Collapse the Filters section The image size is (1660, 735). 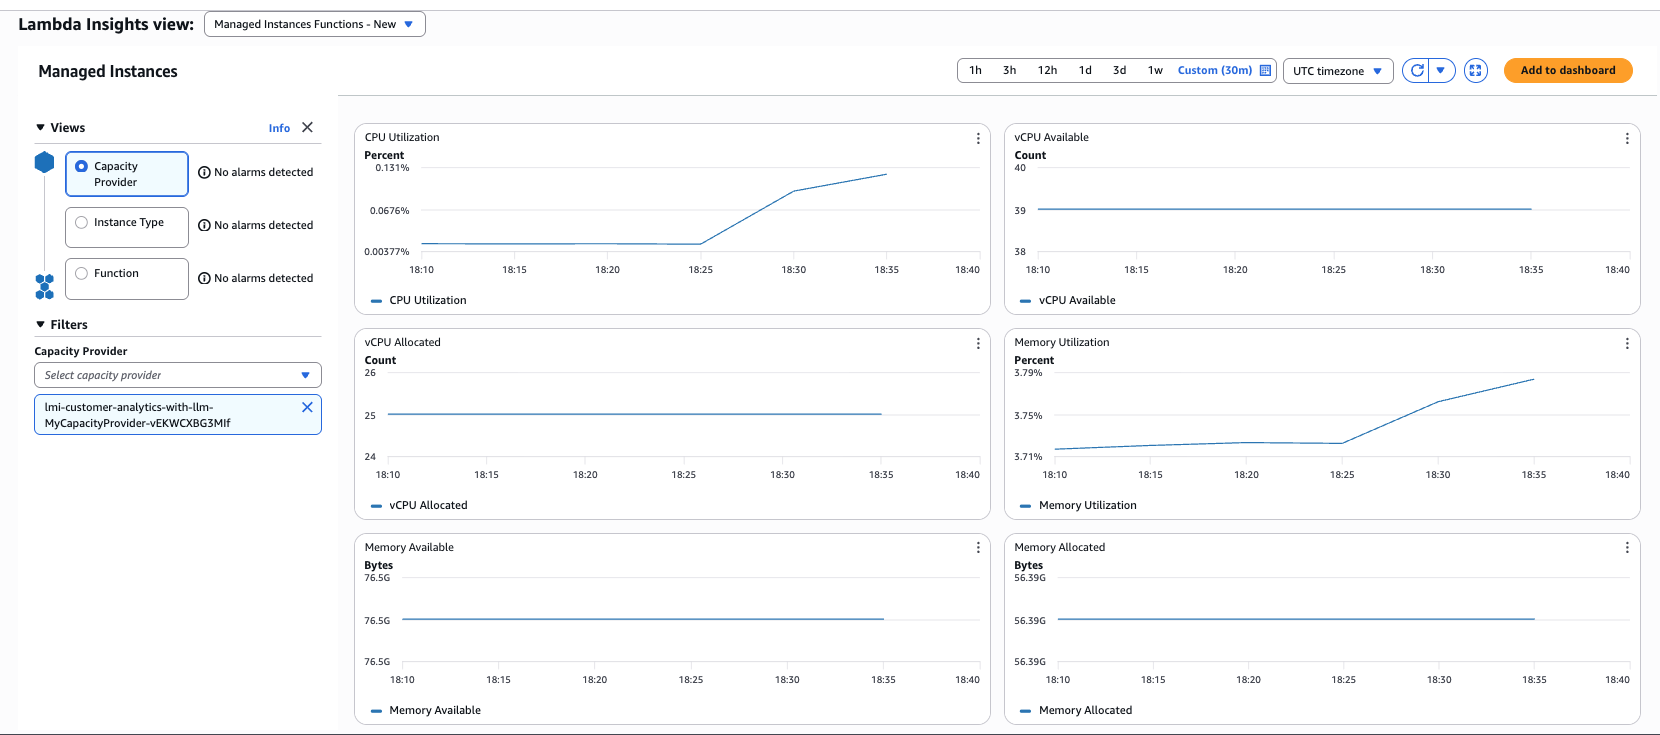point(41,325)
